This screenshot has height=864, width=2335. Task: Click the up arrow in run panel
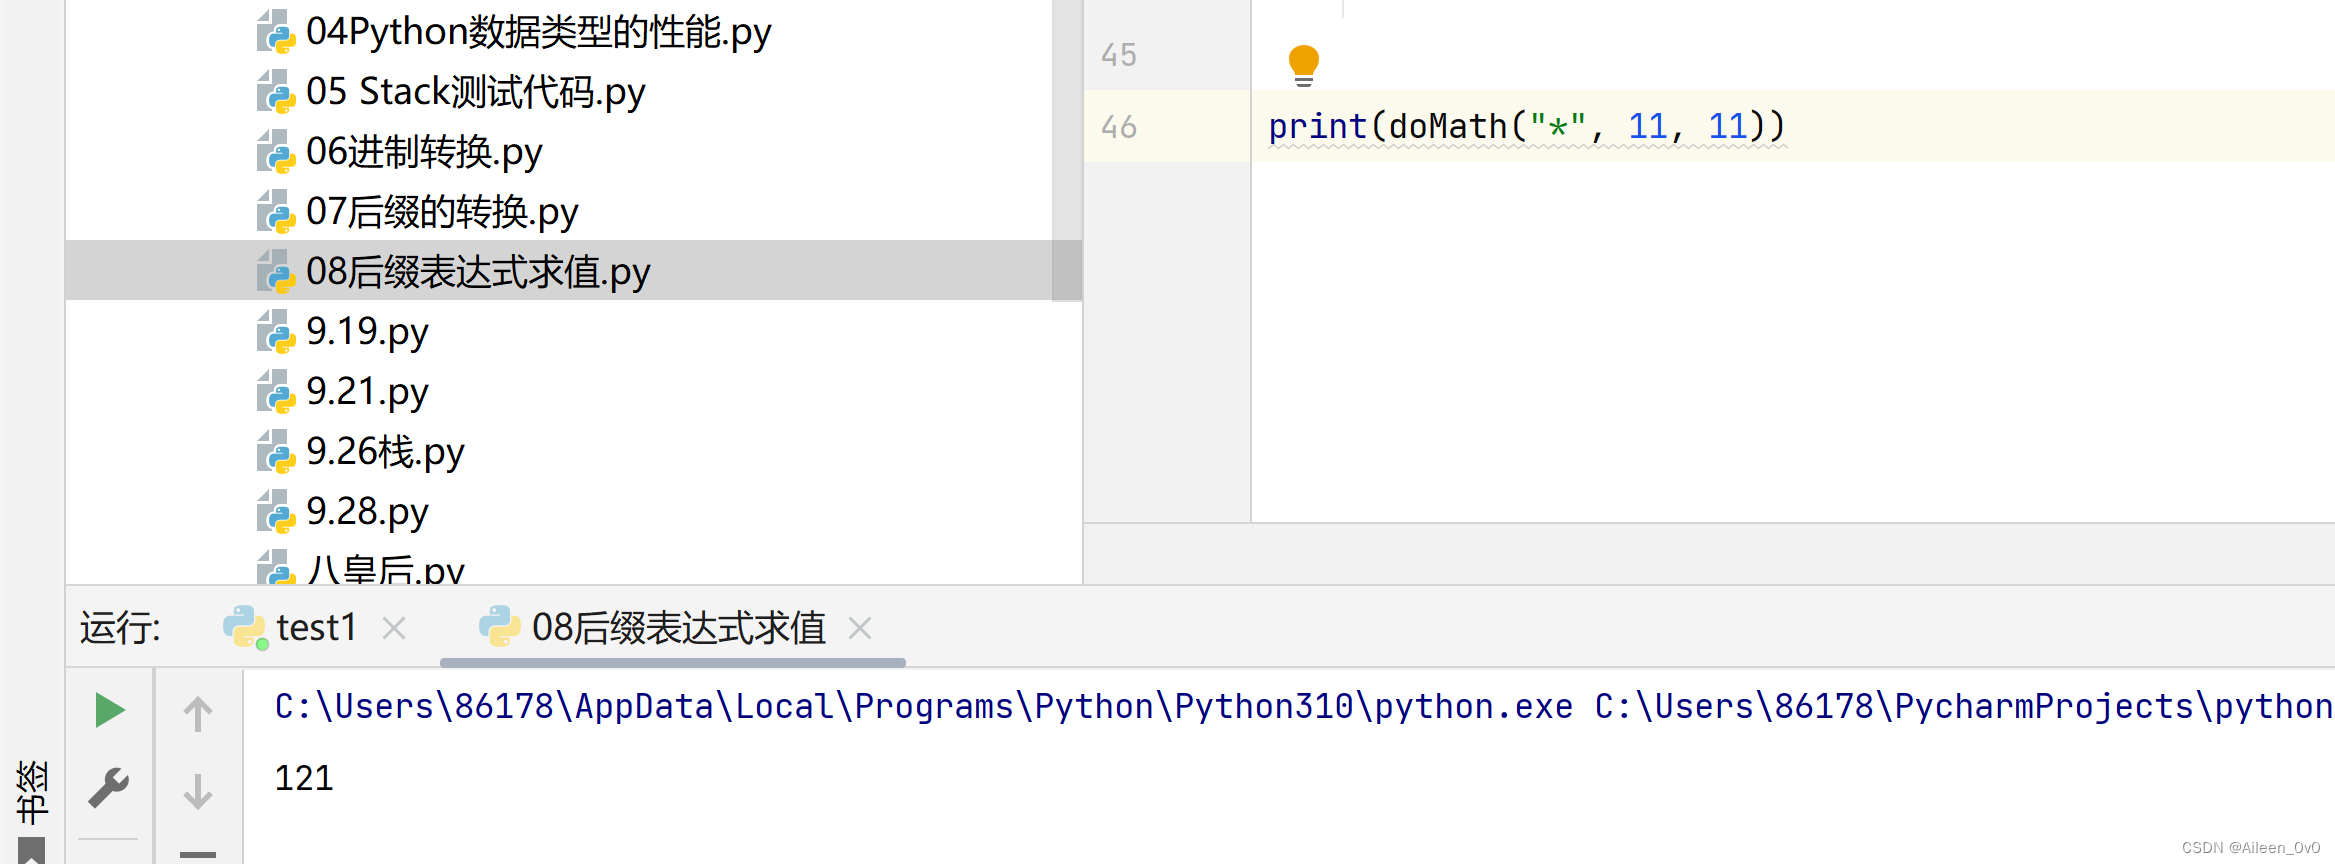click(x=198, y=713)
